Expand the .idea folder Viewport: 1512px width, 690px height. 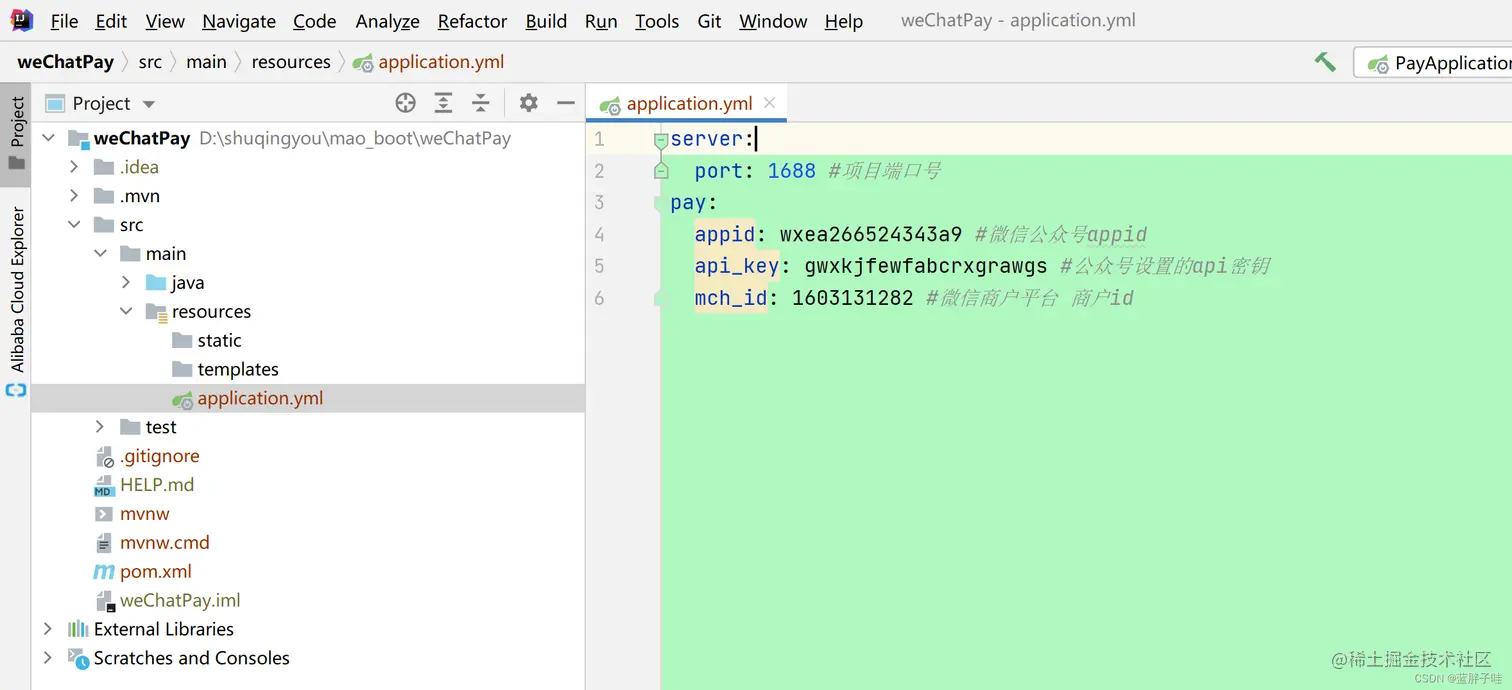pyautogui.click(x=74, y=167)
